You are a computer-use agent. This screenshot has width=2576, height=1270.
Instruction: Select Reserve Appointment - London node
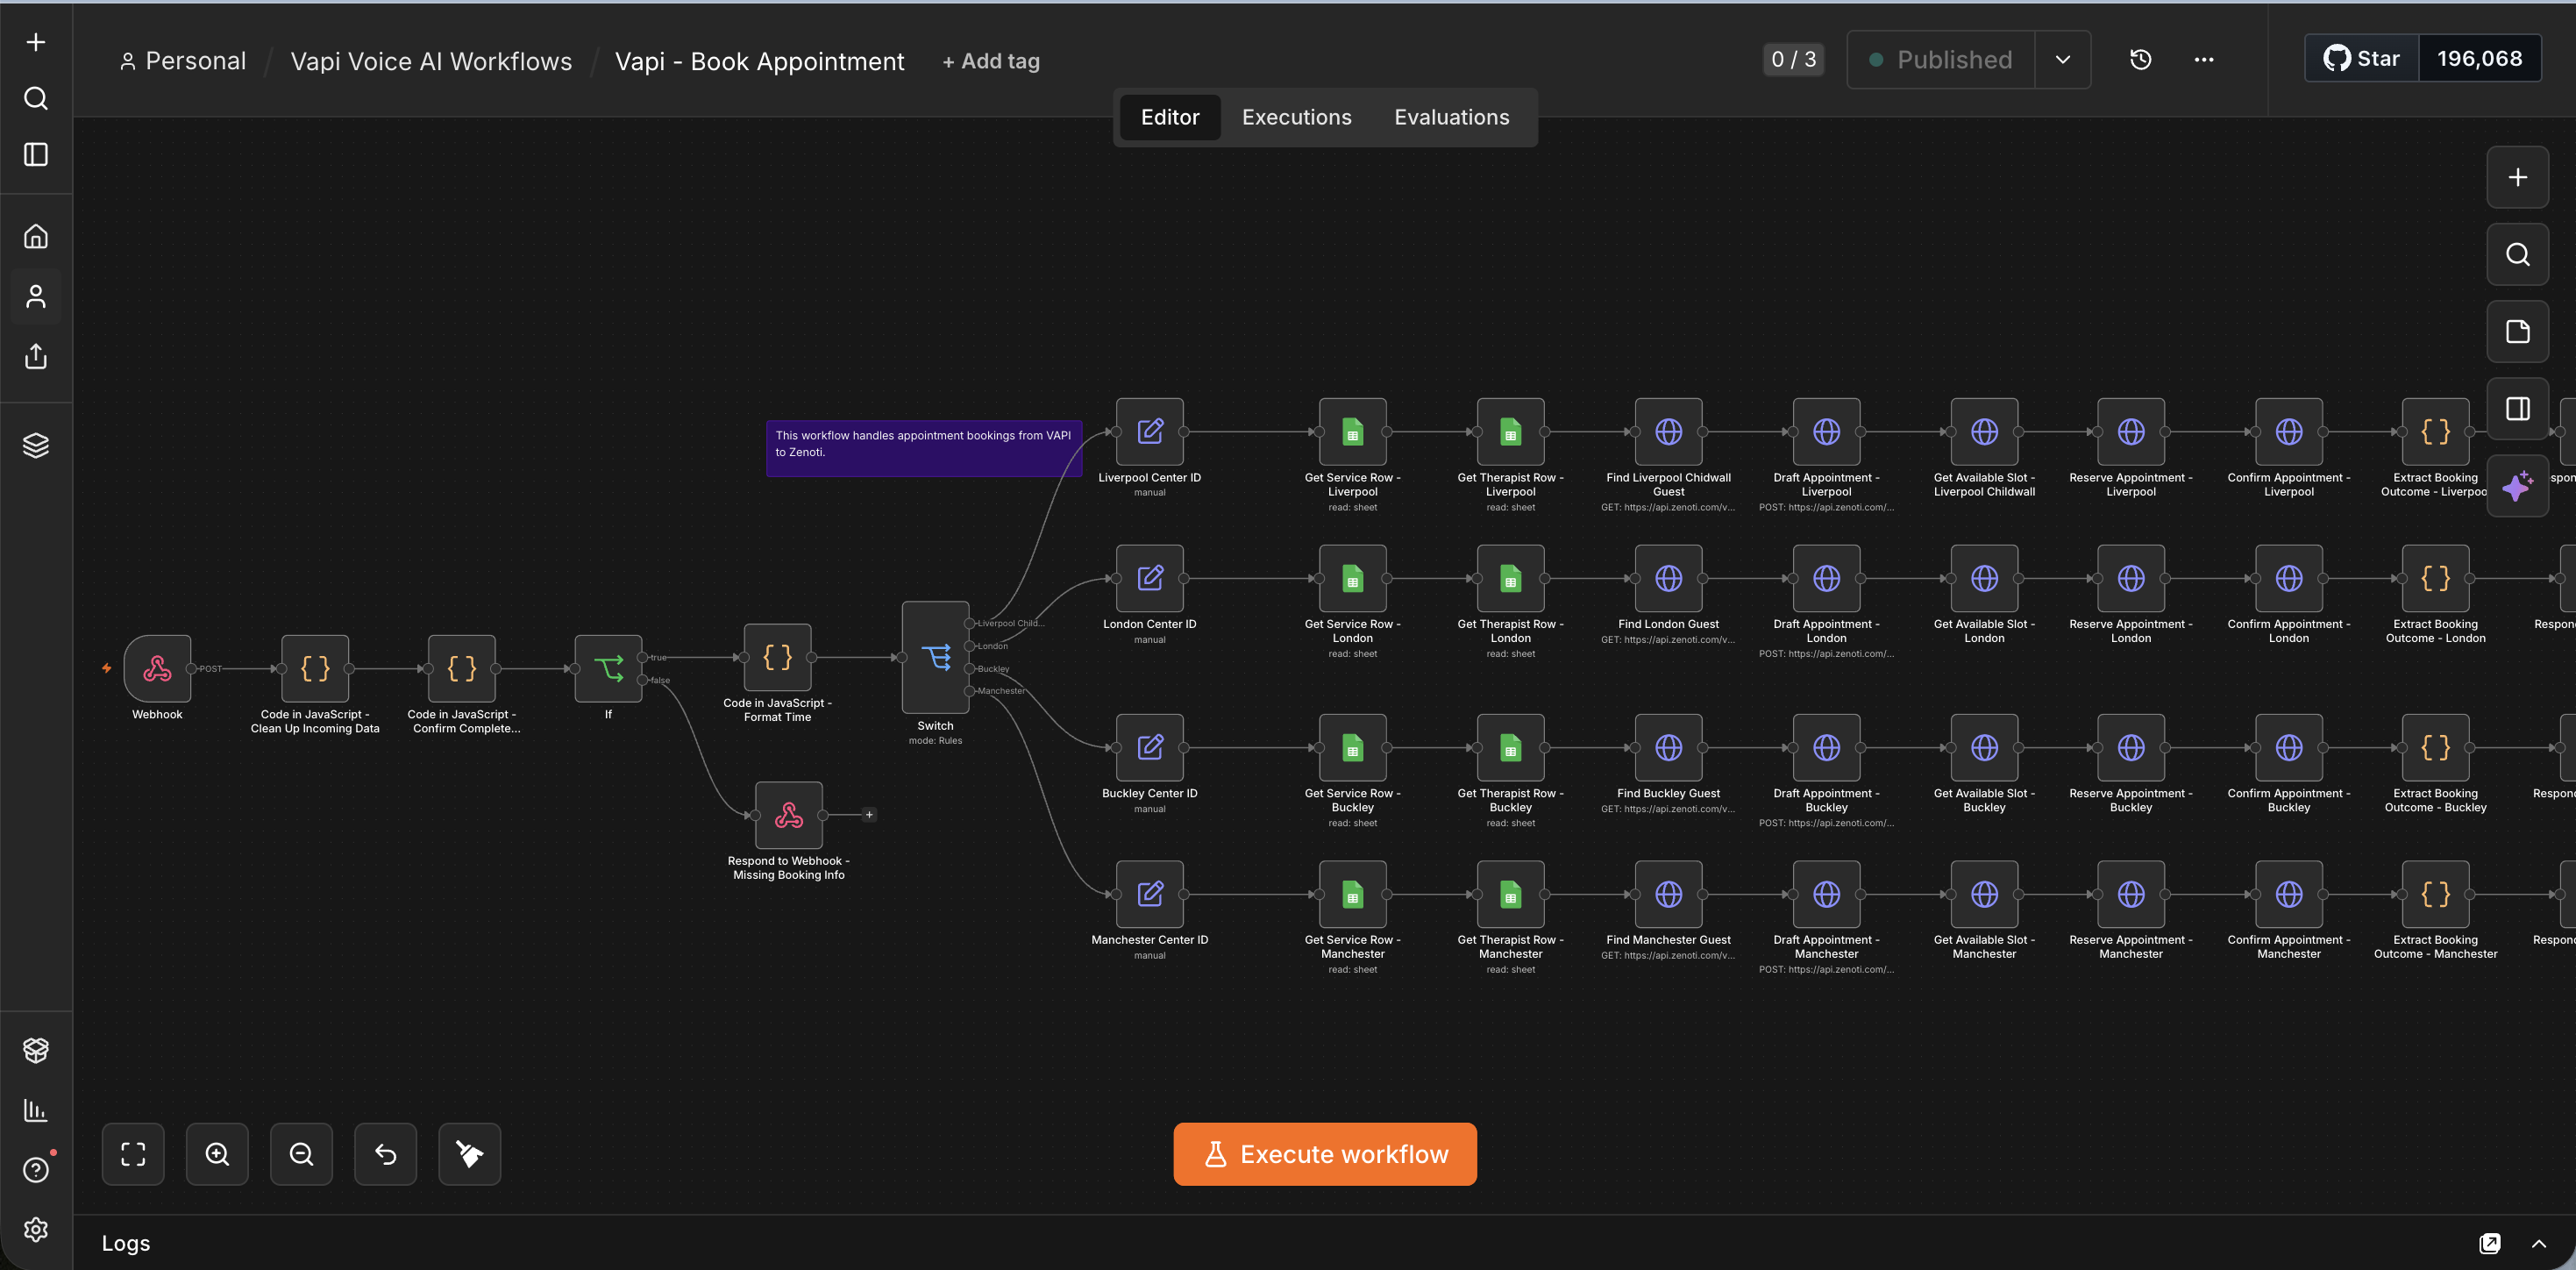[2131, 578]
